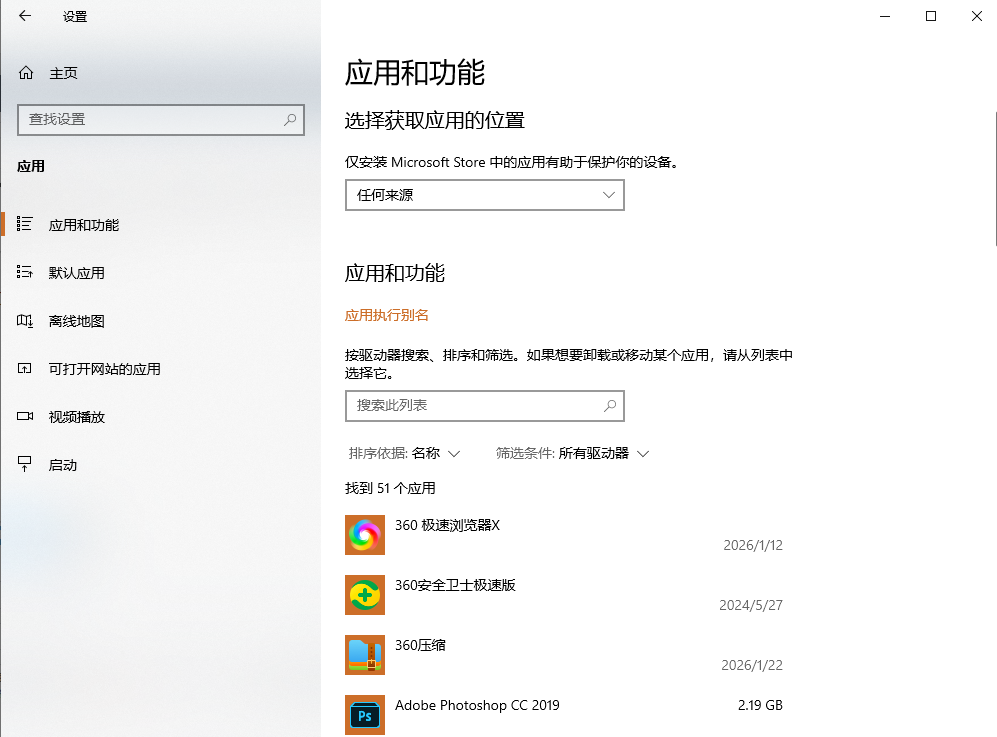Open 离线地图 settings from sidebar
Viewport: 997px width, 737px height.
(80, 320)
